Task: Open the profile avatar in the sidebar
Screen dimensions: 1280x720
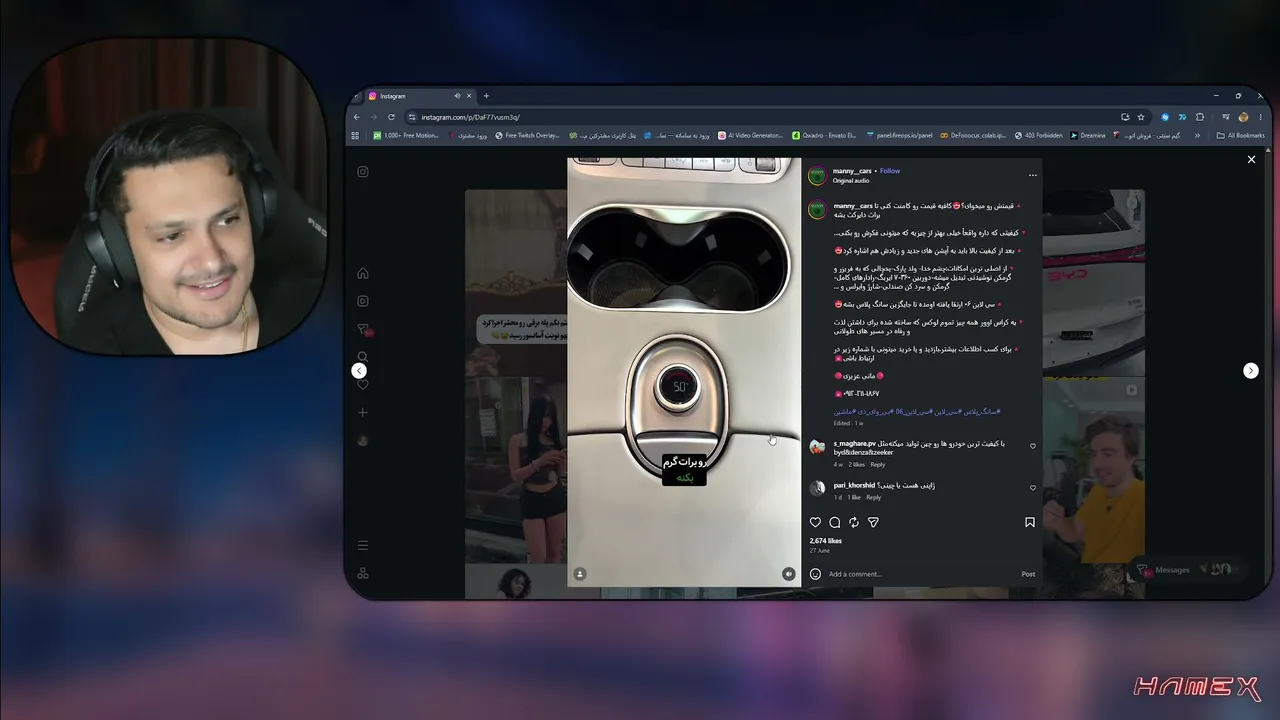Action: pyautogui.click(x=363, y=440)
